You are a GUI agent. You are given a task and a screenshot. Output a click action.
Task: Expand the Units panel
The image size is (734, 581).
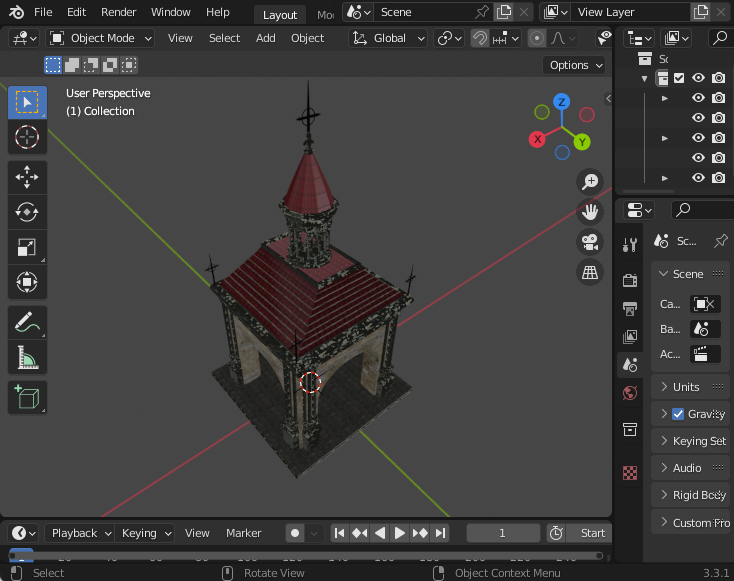(x=686, y=387)
